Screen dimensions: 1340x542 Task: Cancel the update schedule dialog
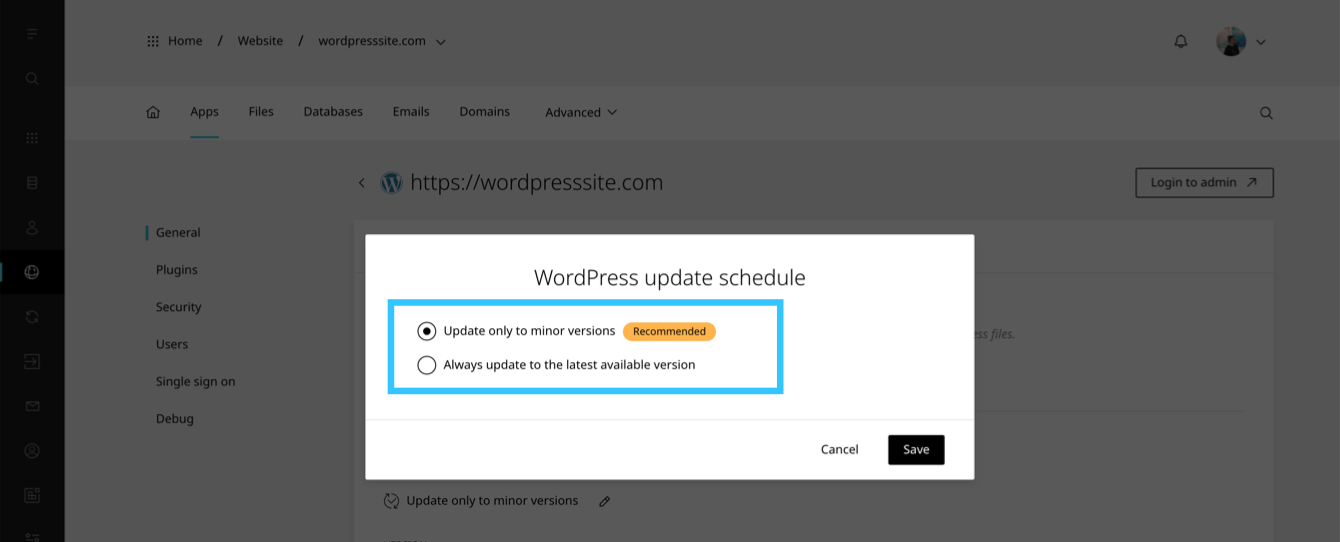(839, 450)
